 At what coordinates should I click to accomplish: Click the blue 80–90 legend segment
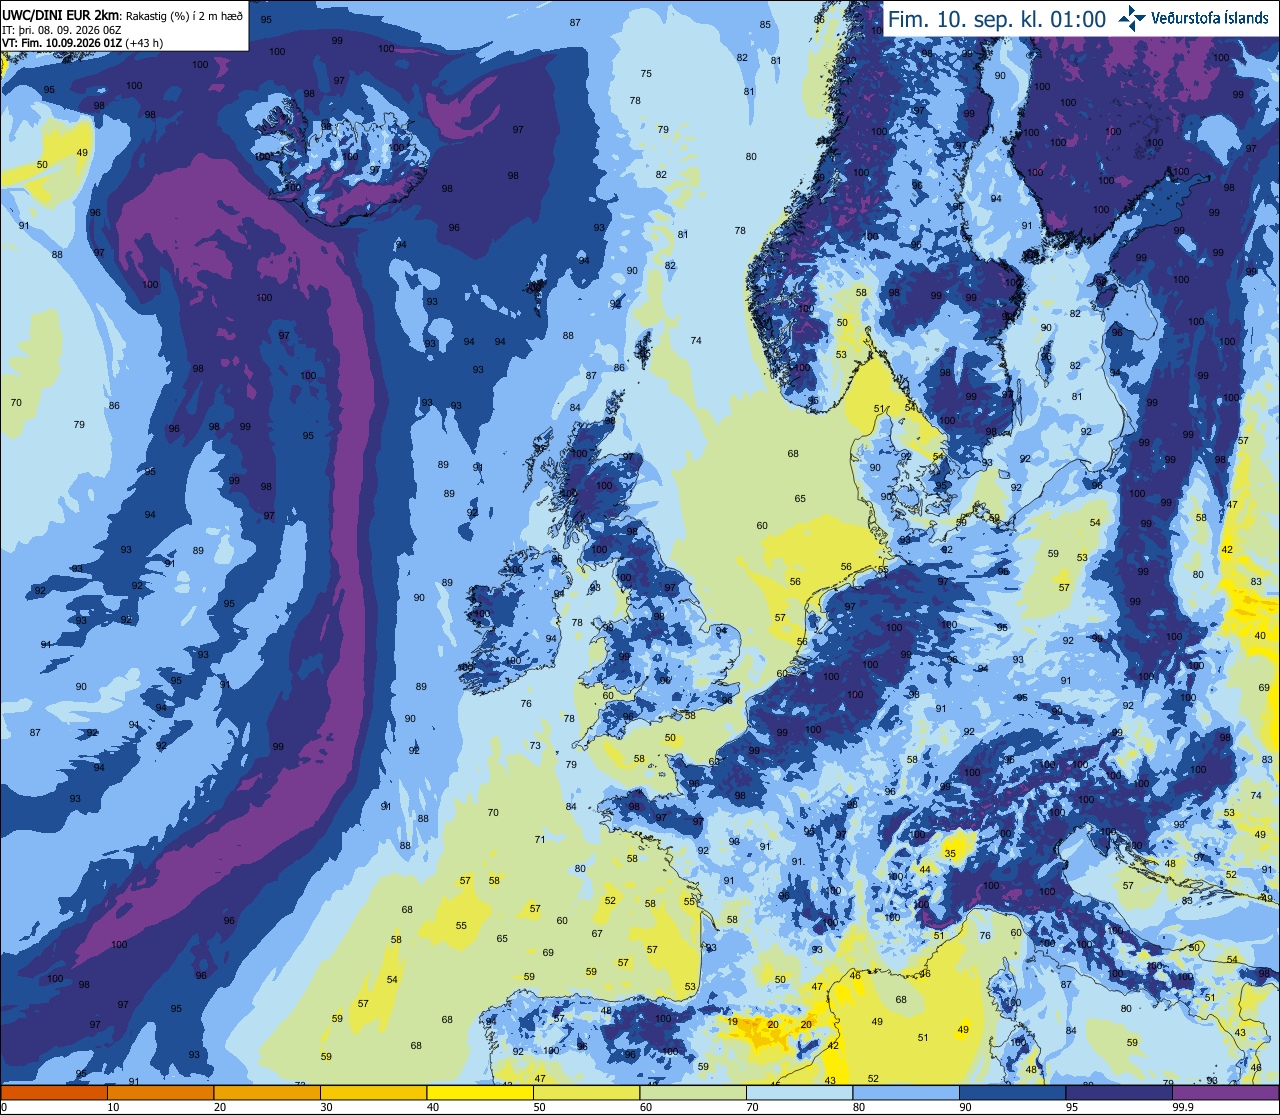coord(906,1092)
